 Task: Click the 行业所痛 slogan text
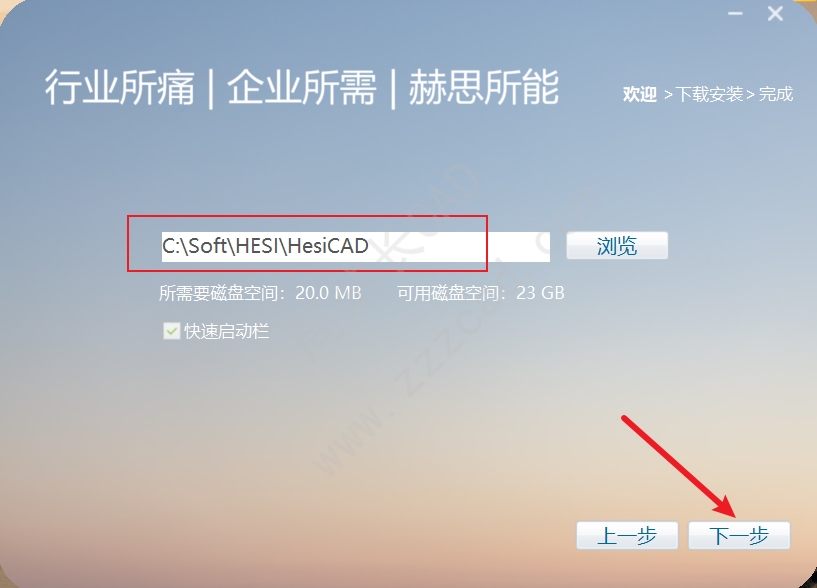119,88
